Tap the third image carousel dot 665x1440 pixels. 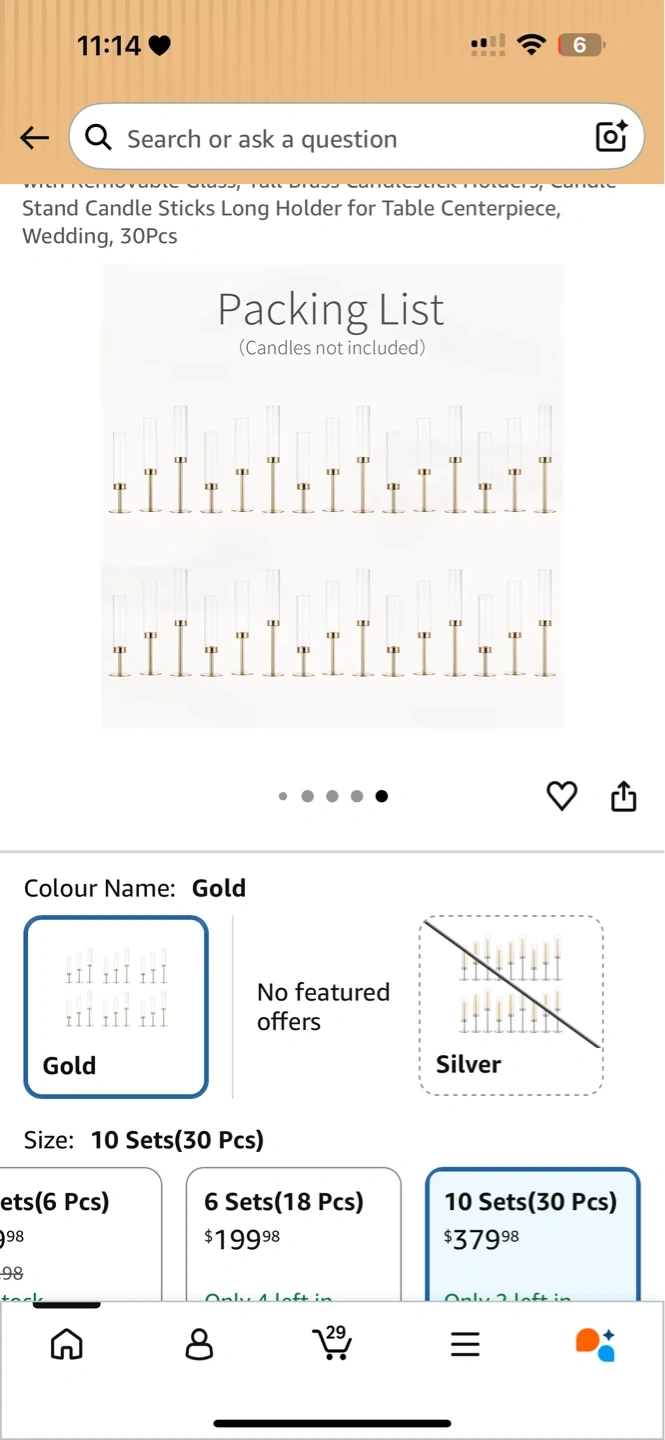(332, 796)
